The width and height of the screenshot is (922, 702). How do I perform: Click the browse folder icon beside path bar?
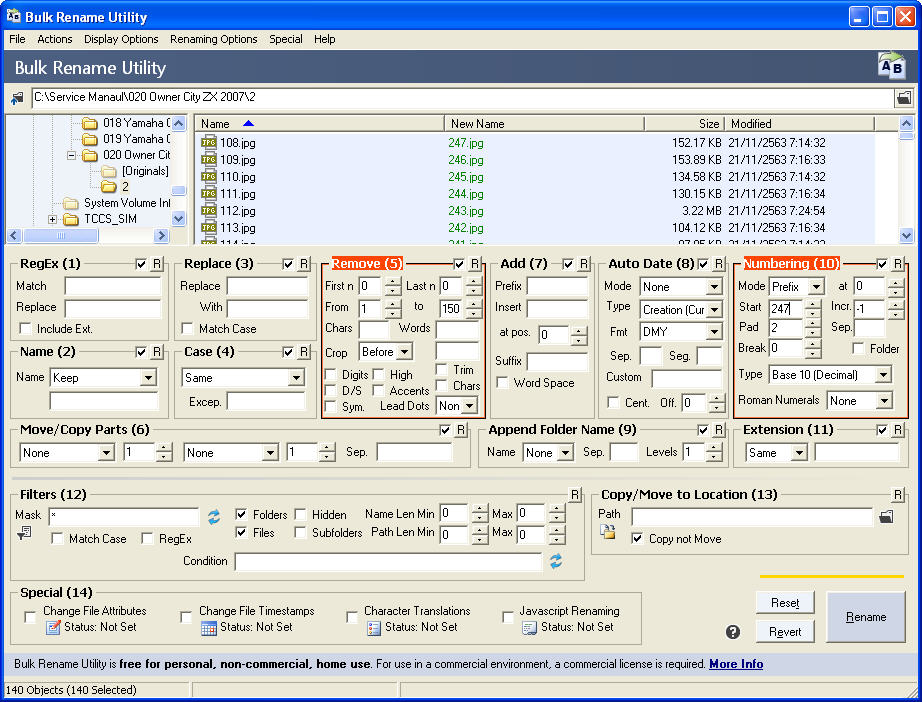pyautogui.click(x=904, y=98)
